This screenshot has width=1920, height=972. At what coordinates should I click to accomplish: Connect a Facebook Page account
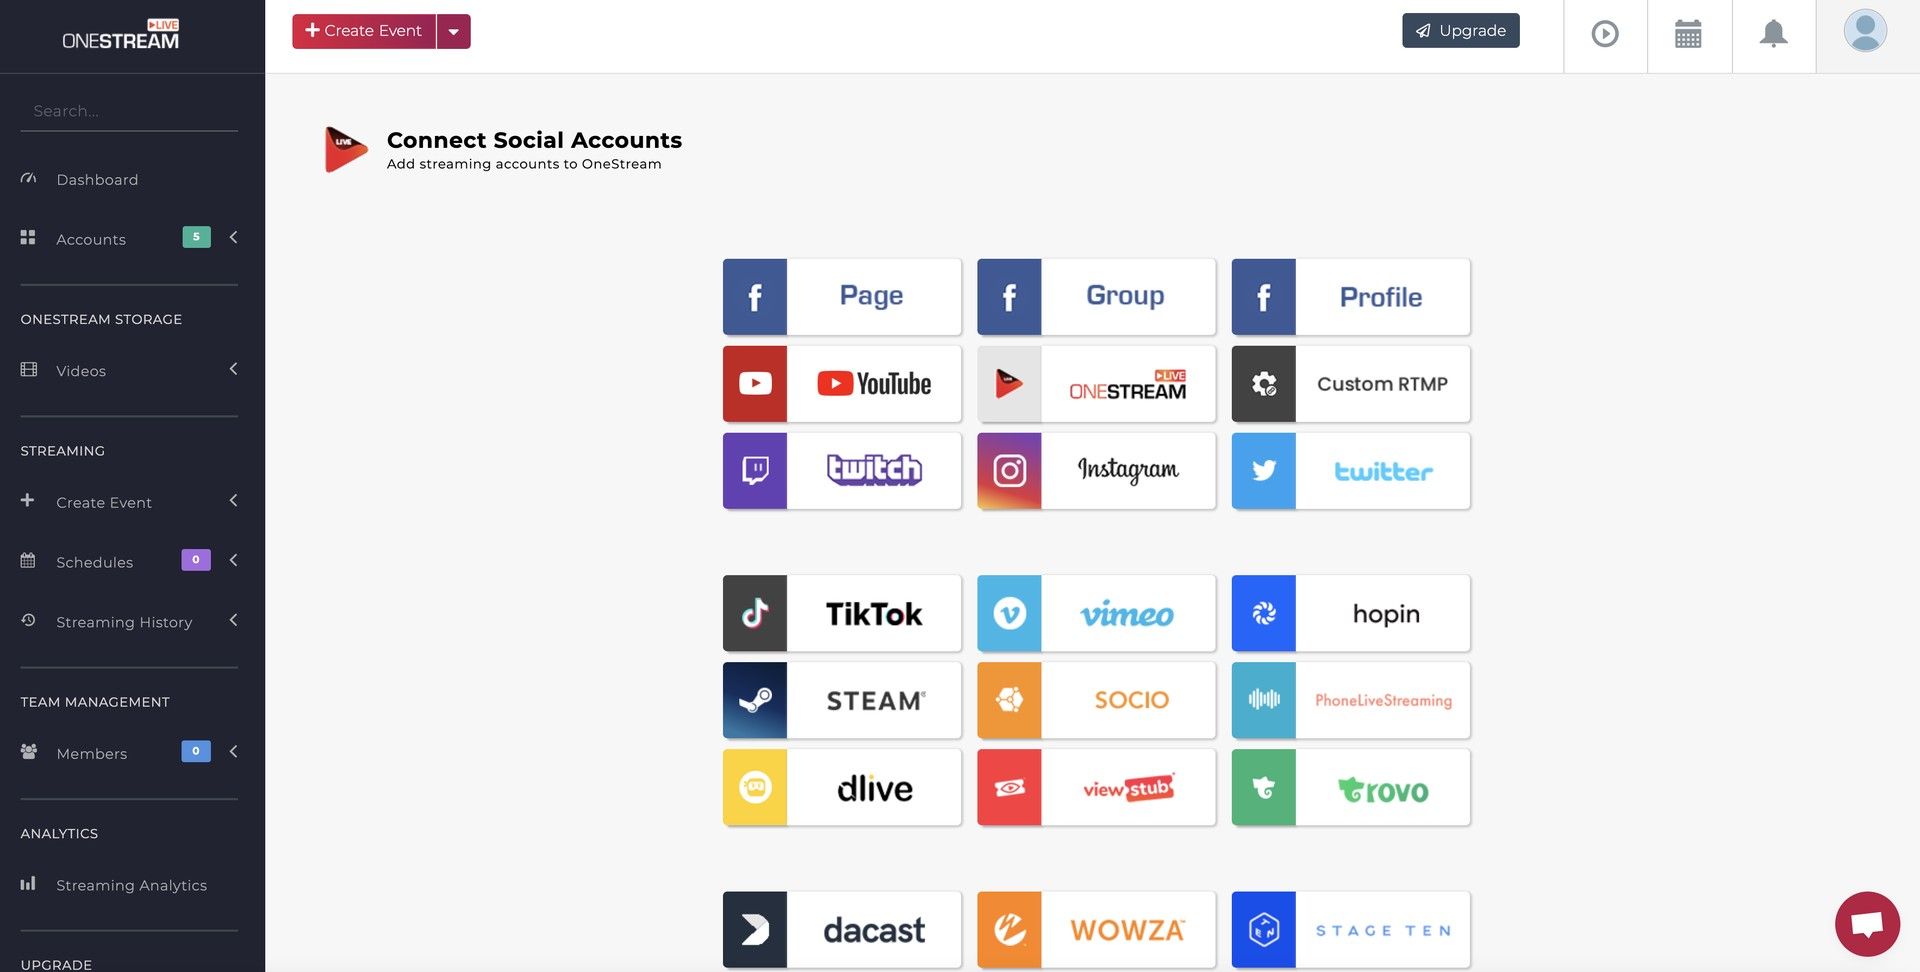(x=841, y=297)
